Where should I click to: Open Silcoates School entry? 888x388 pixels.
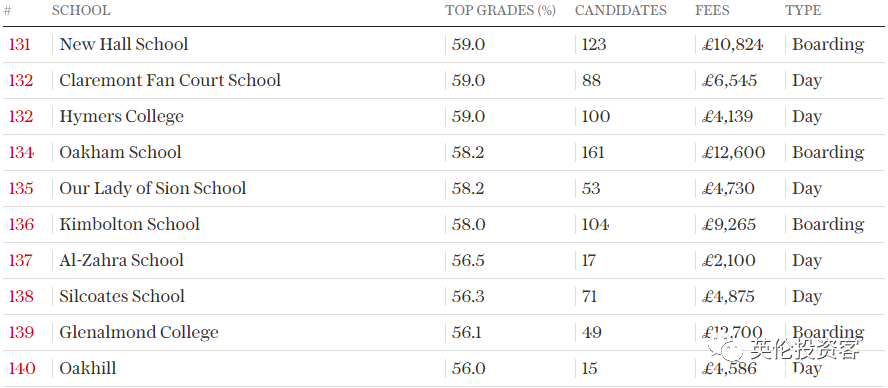point(122,296)
